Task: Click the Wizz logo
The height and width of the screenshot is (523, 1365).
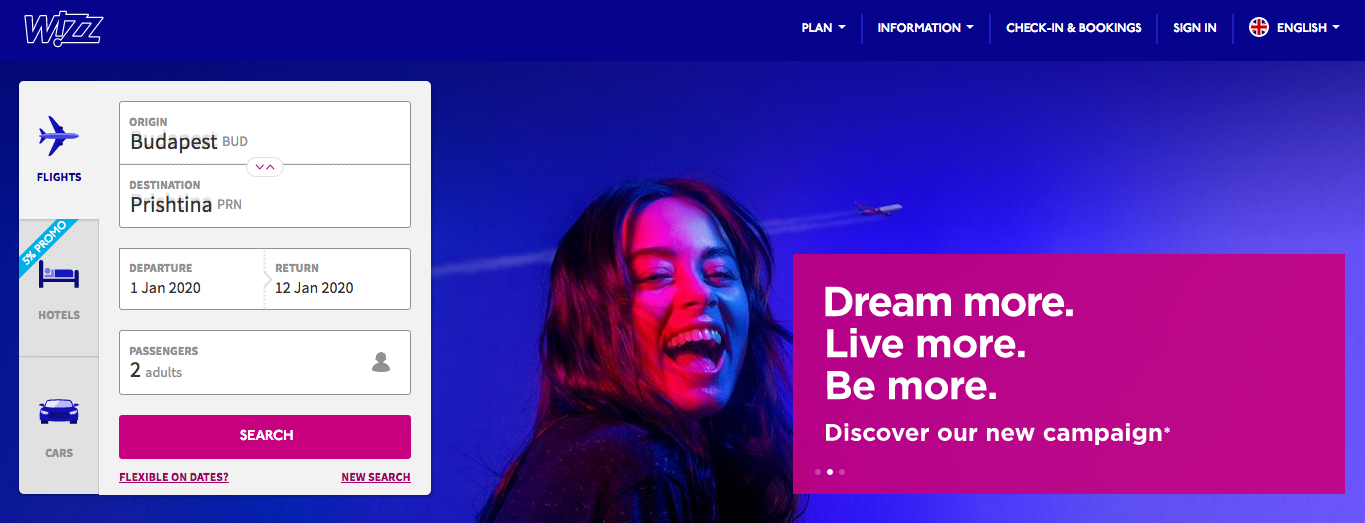Action: pos(63,28)
